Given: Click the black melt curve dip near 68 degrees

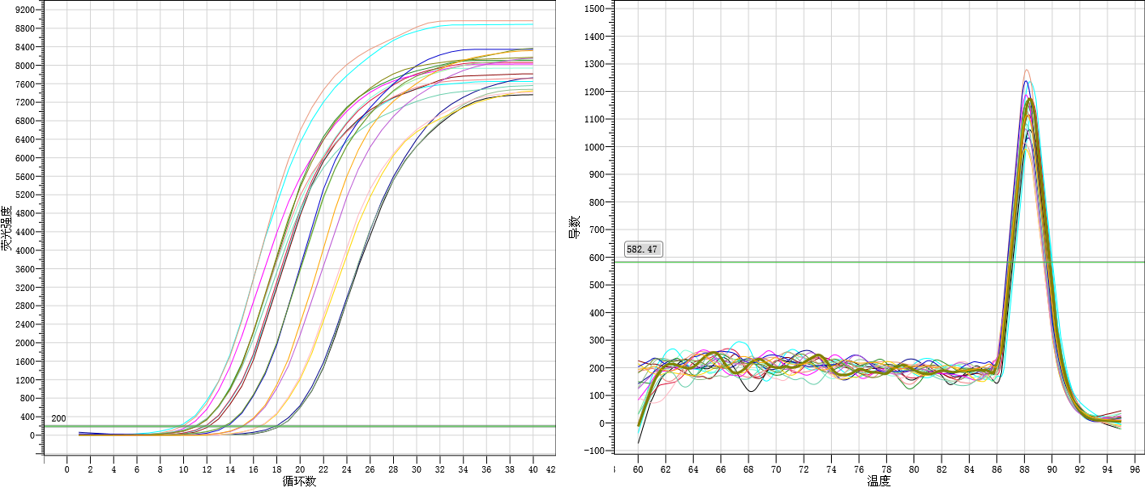Looking at the screenshot, I should pos(749,390).
